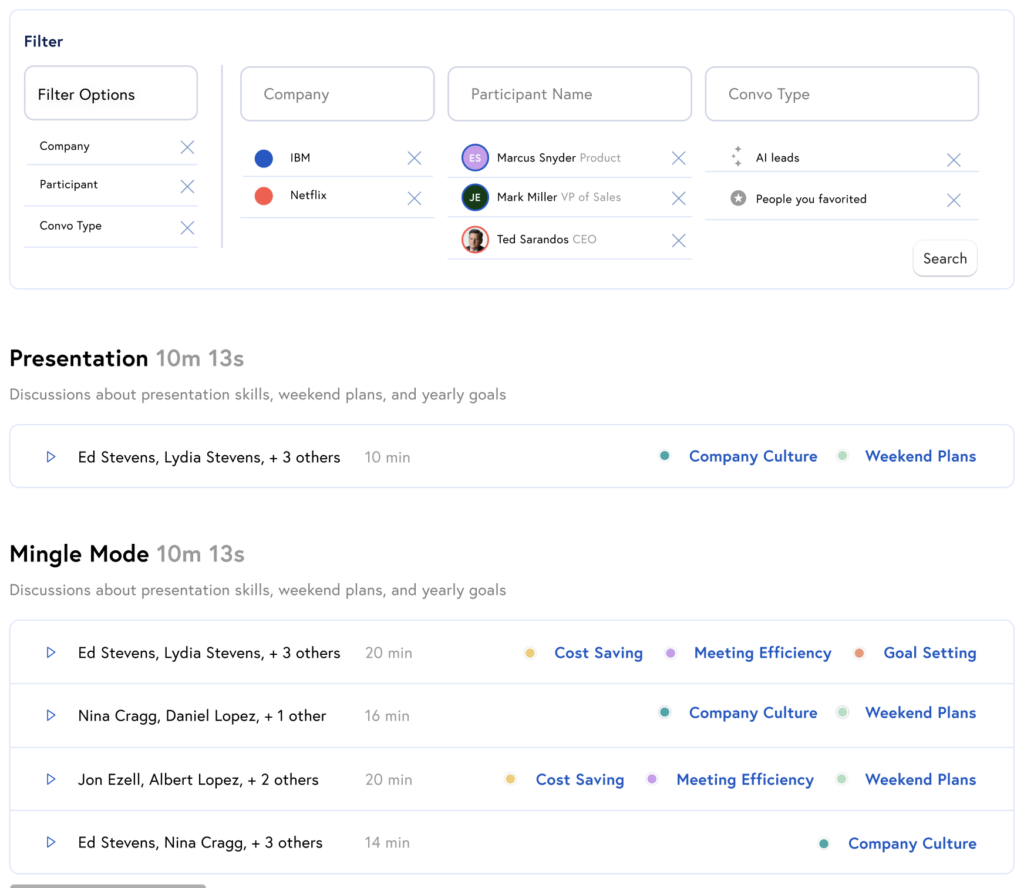Screen dimensions: 1024x888
Task: Click the AI leads sparkle icon
Action: coord(737,157)
